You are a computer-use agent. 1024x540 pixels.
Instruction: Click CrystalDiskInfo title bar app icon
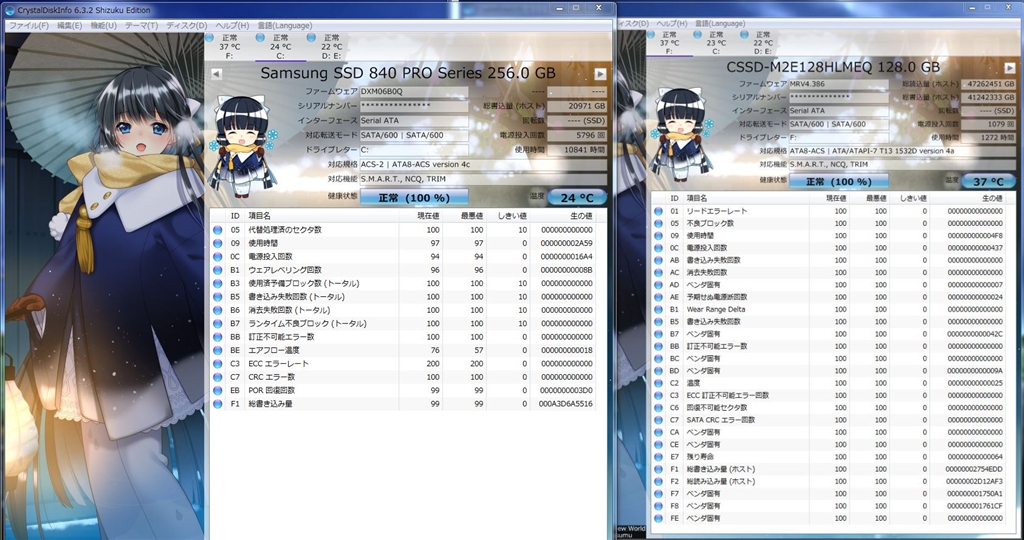(10, 10)
